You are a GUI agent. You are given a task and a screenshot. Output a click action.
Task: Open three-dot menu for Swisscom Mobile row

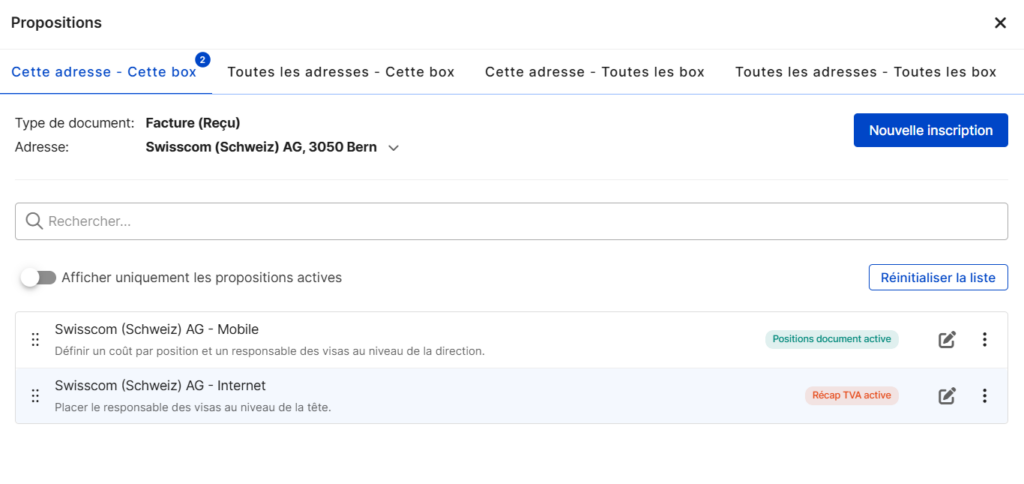pyautogui.click(x=984, y=340)
